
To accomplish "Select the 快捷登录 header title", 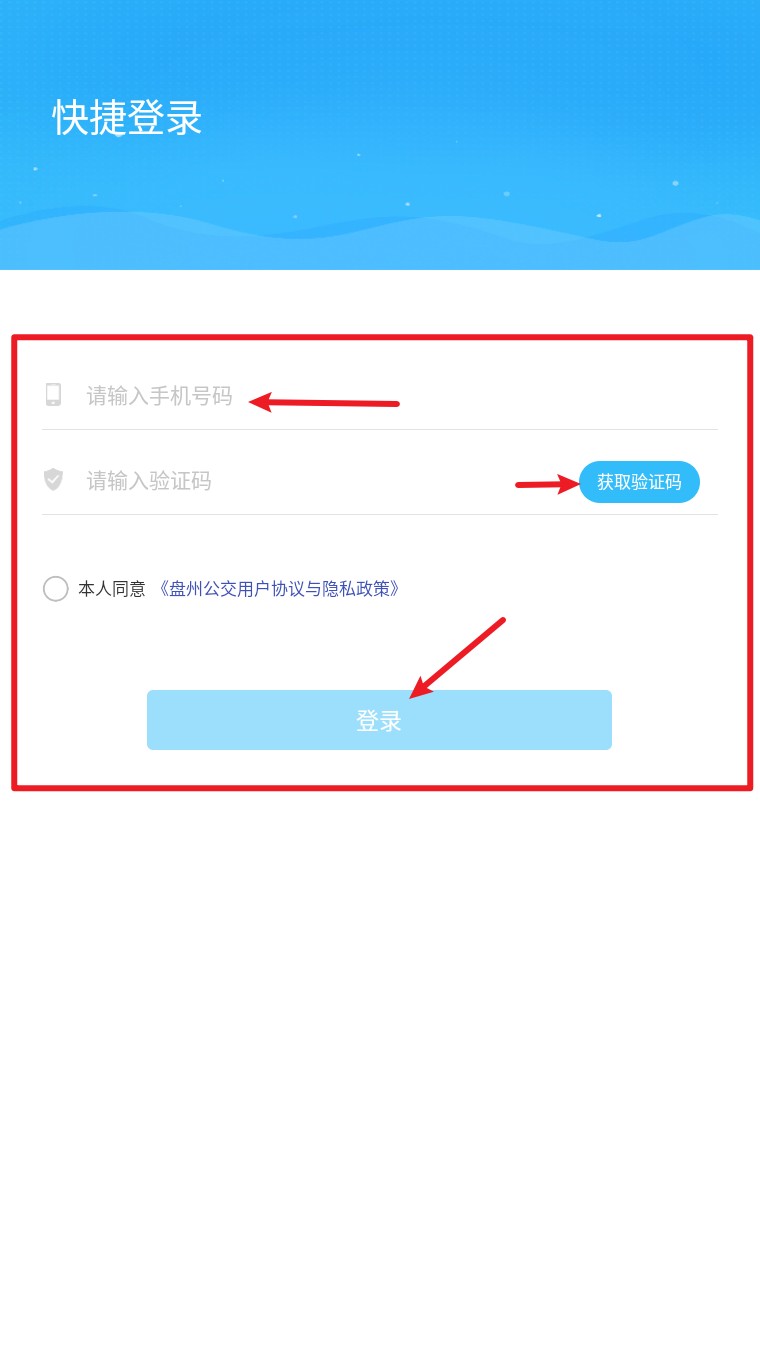I will 128,118.
